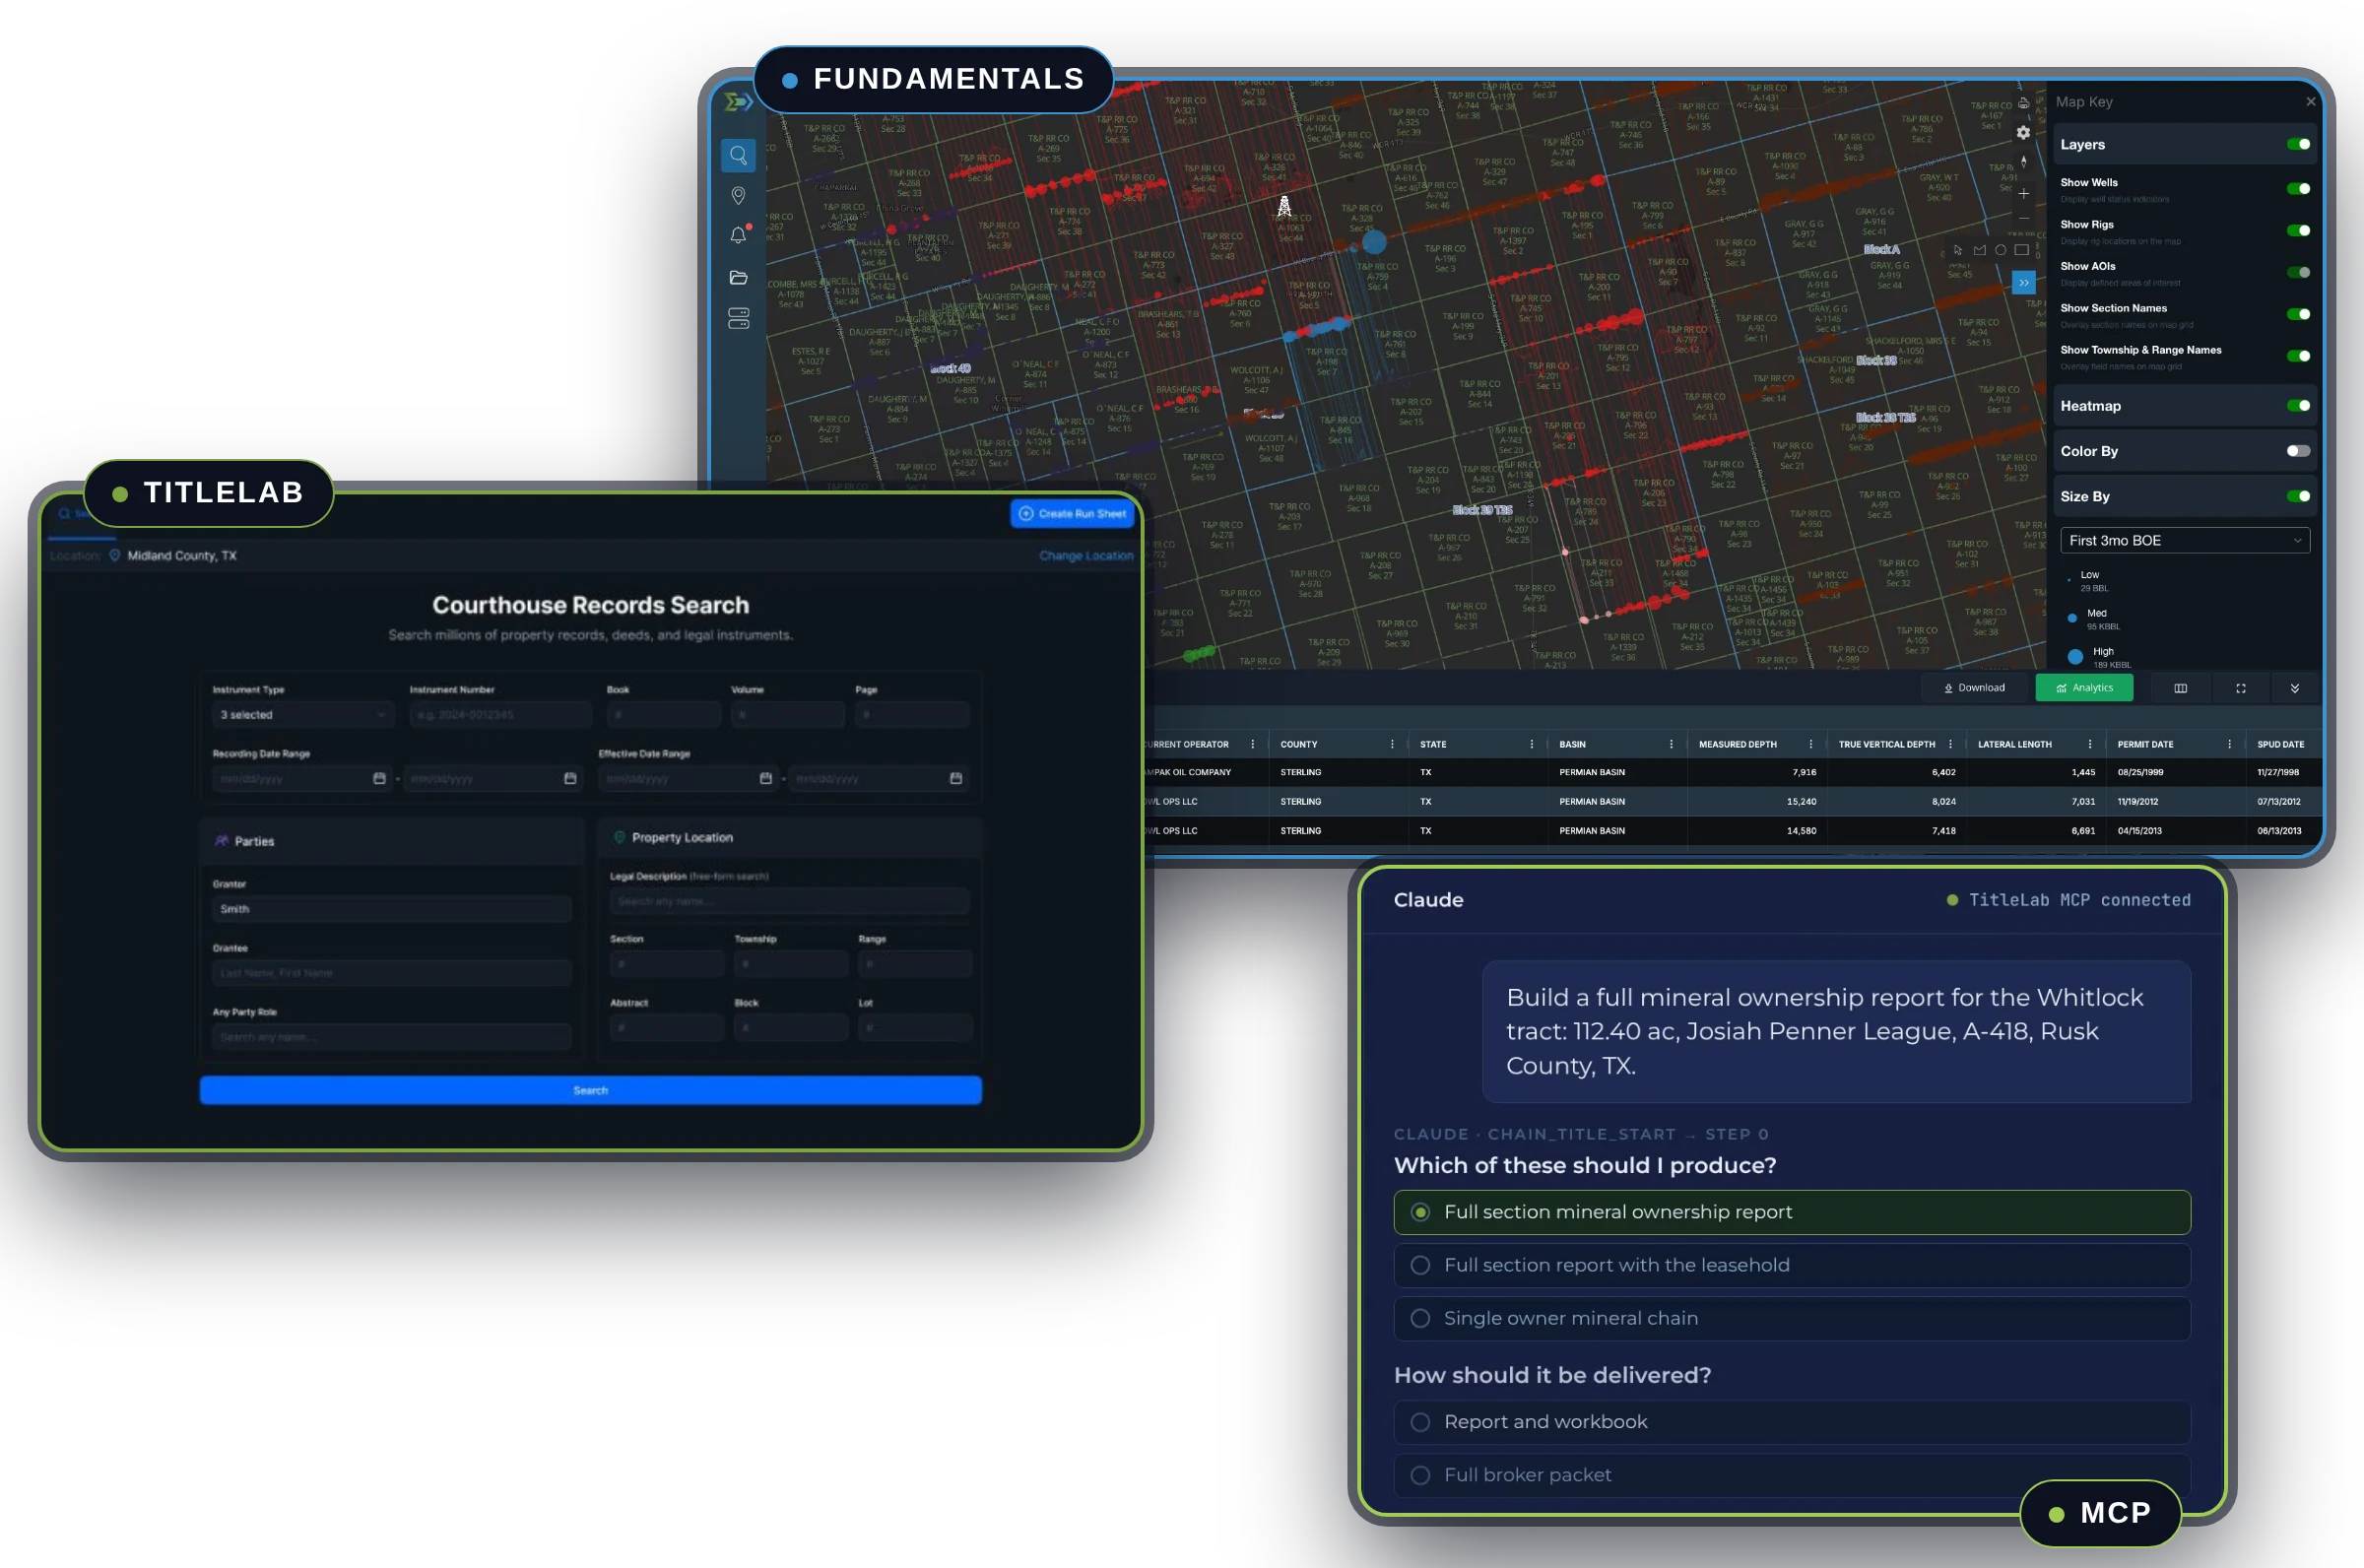
Task: Zoom in on map with plus icon
Action: point(2023,193)
